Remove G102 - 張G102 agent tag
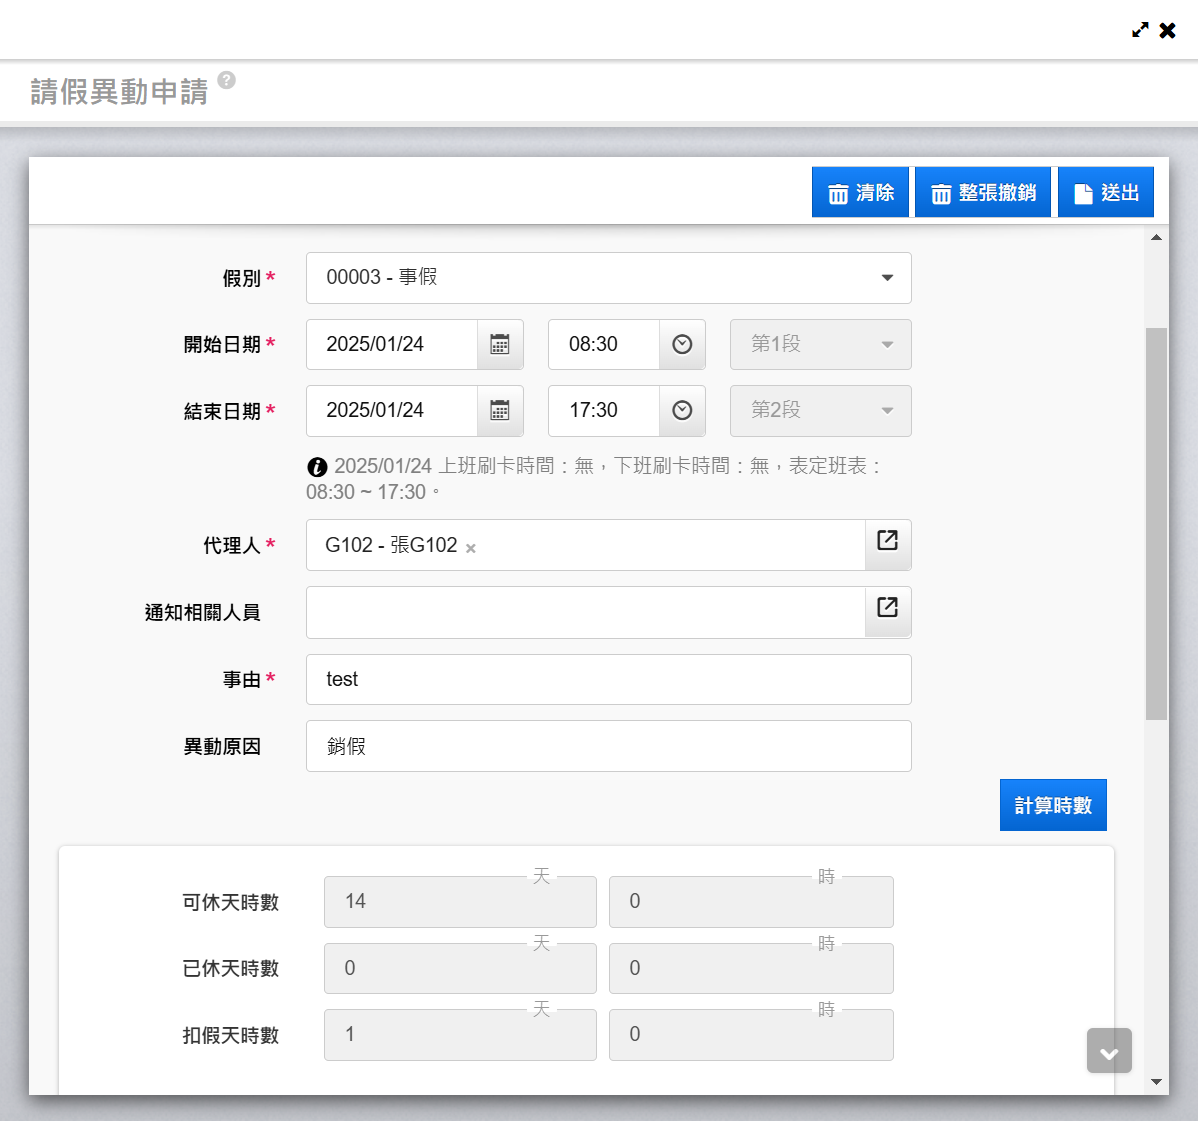The image size is (1198, 1121). pos(471,548)
